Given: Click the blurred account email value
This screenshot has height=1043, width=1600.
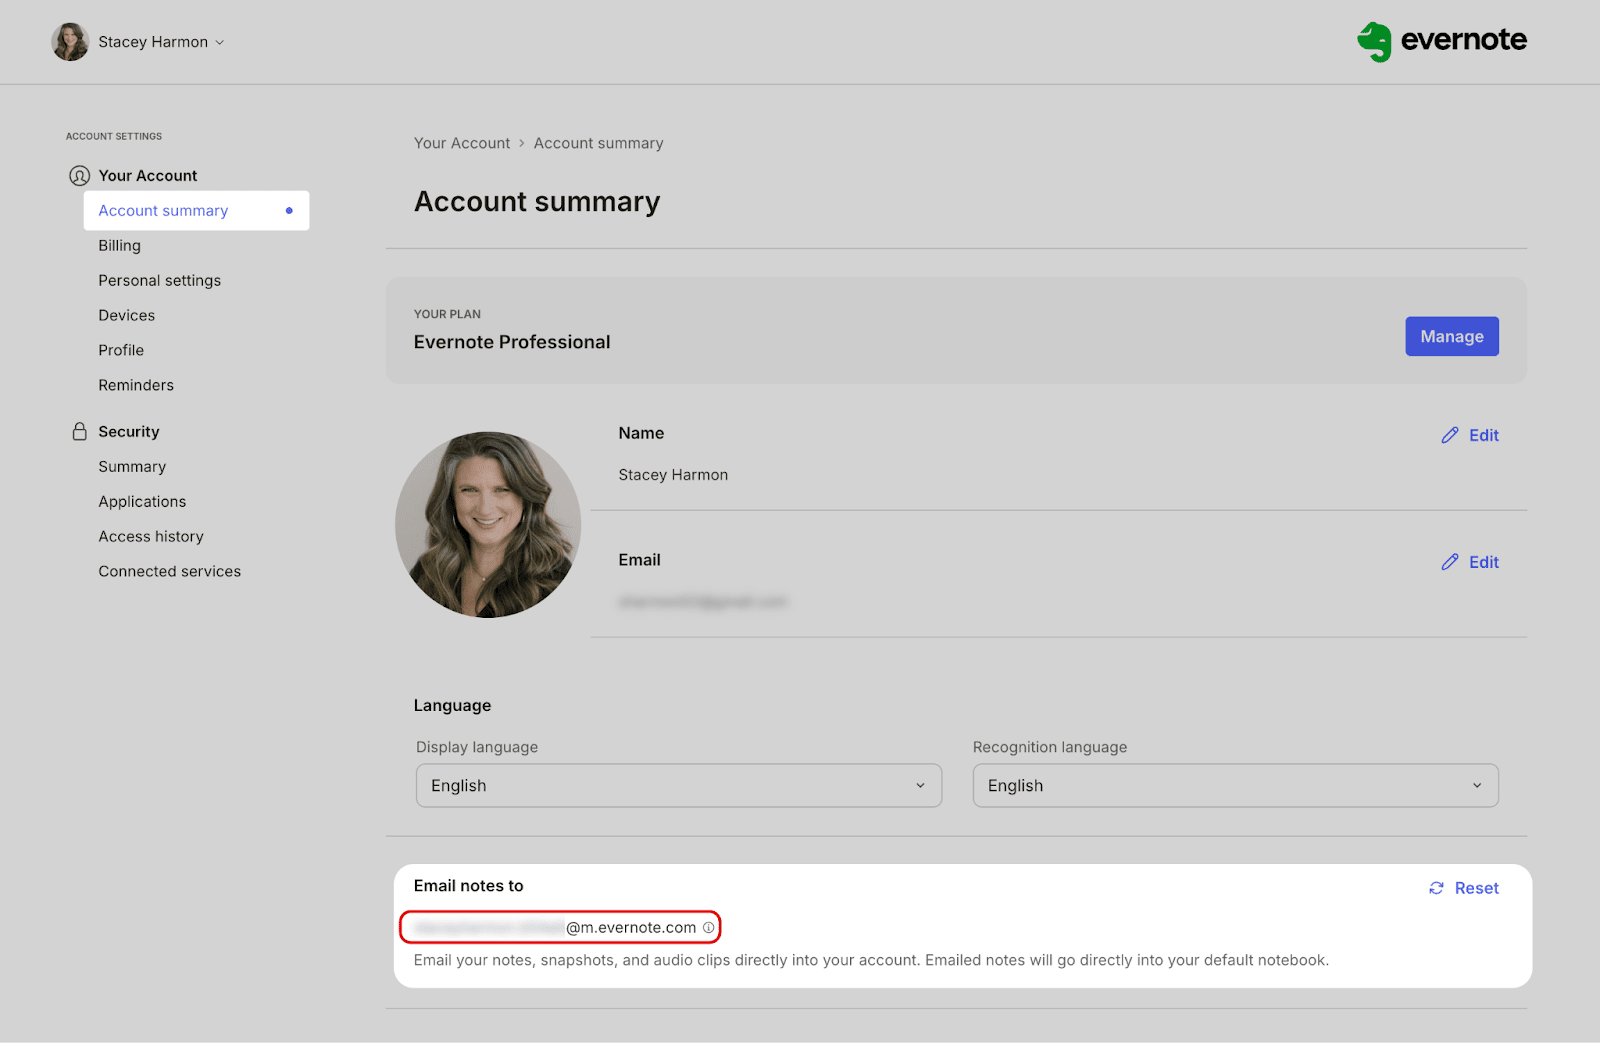Looking at the screenshot, I should click(703, 602).
